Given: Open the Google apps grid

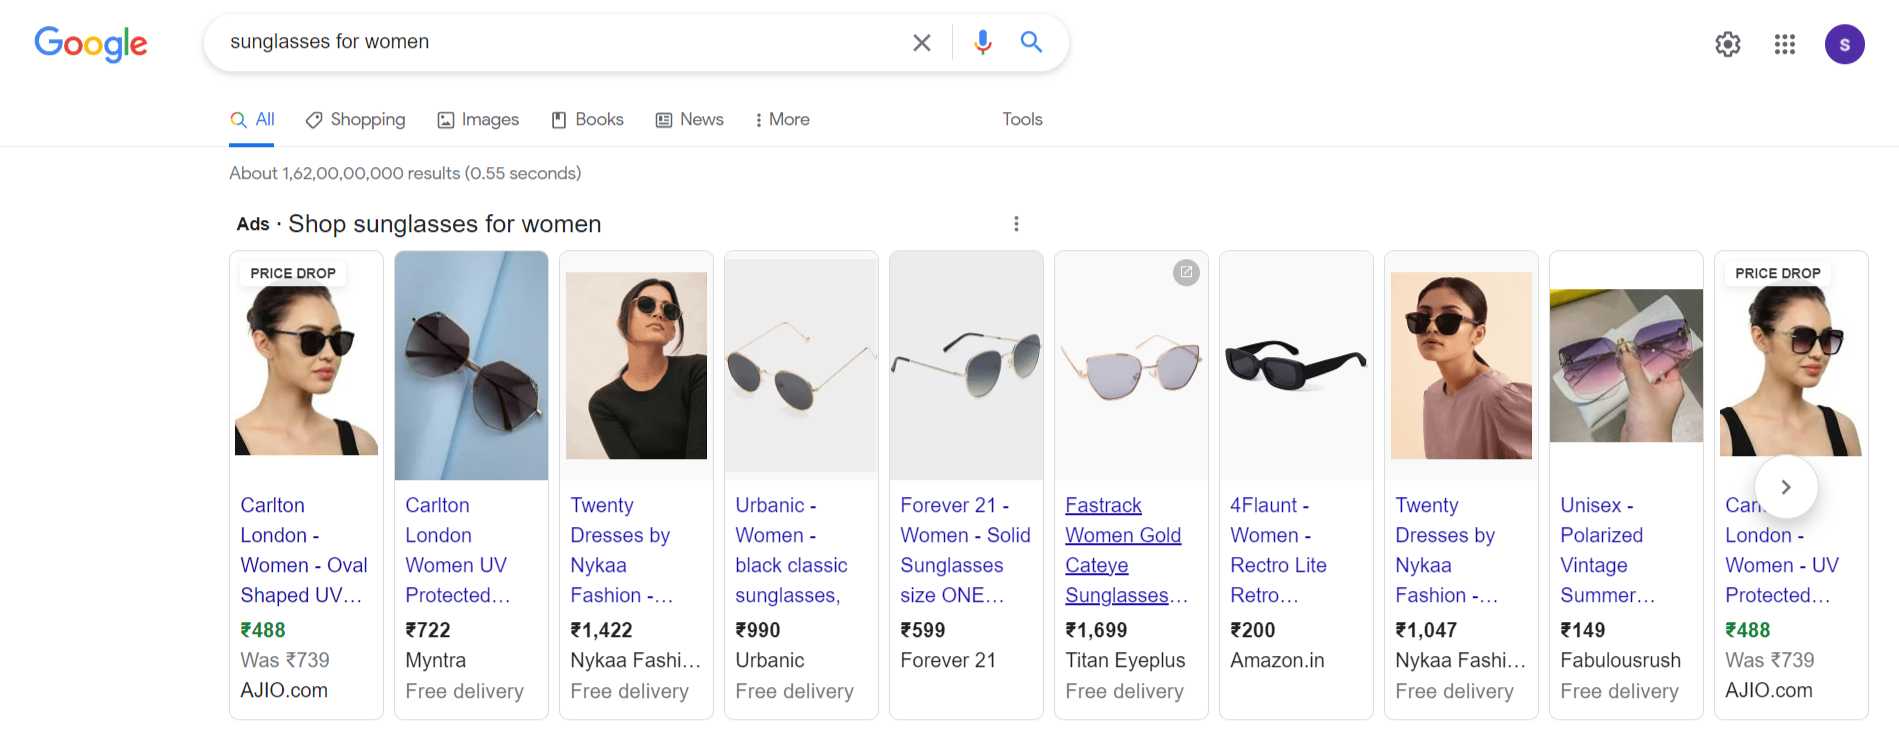Looking at the screenshot, I should (1785, 44).
